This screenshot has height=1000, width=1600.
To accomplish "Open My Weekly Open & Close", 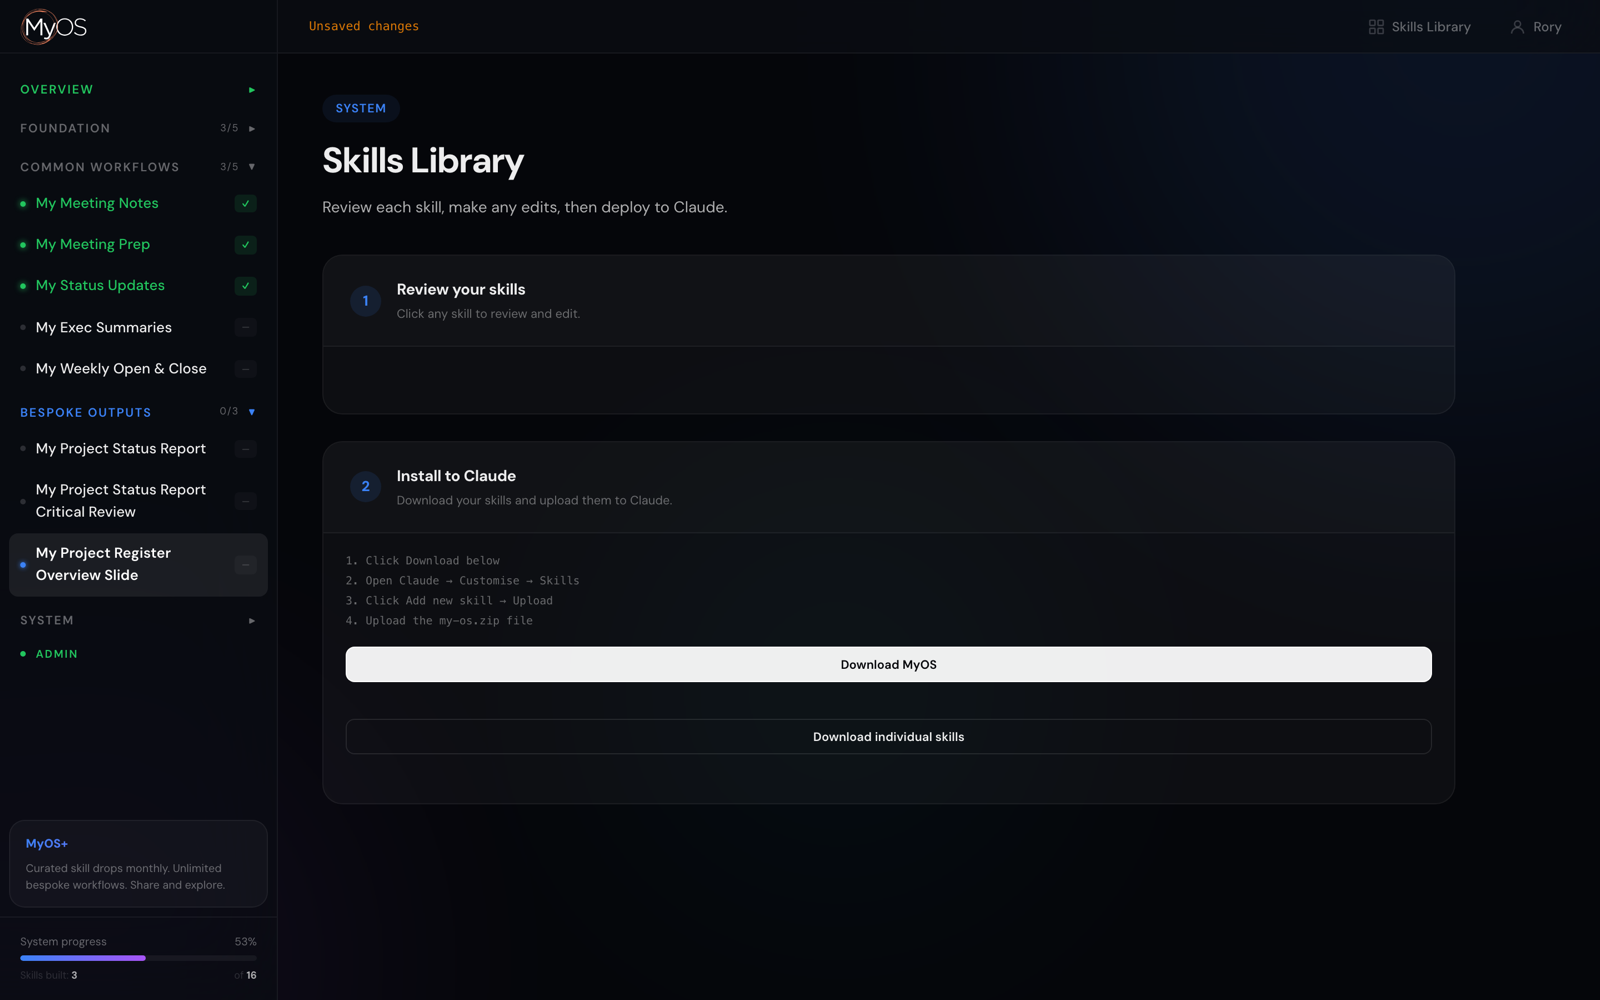I will pyautogui.click(x=121, y=368).
